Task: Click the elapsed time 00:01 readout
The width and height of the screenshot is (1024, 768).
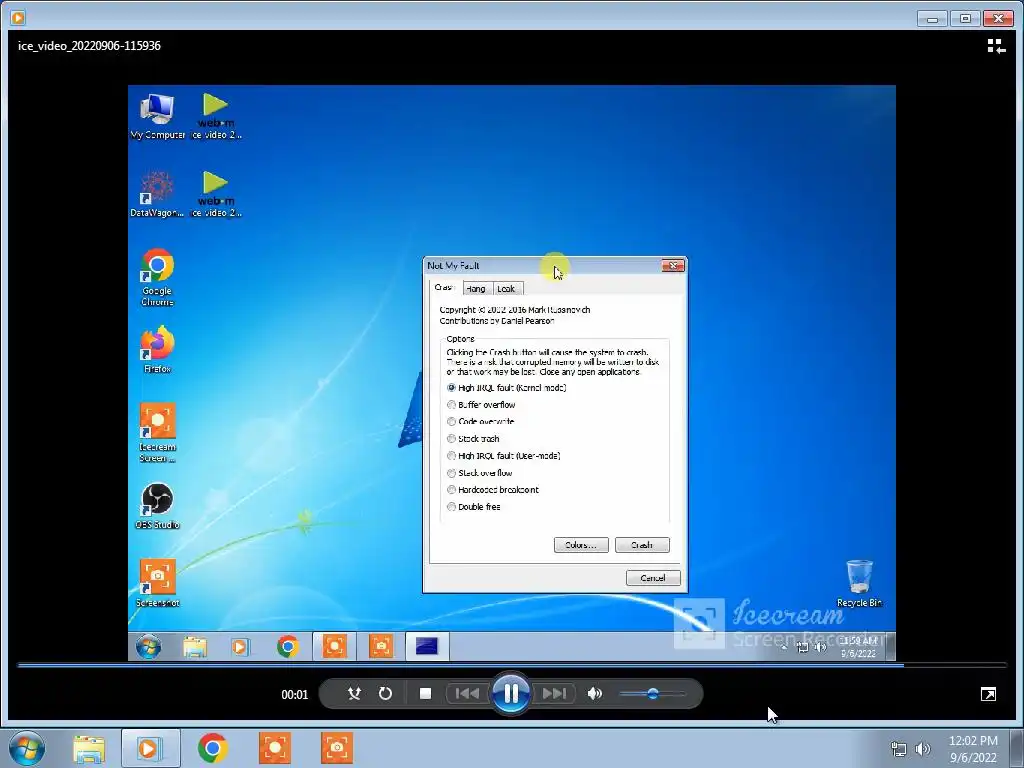Action: click(x=295, y=695)
